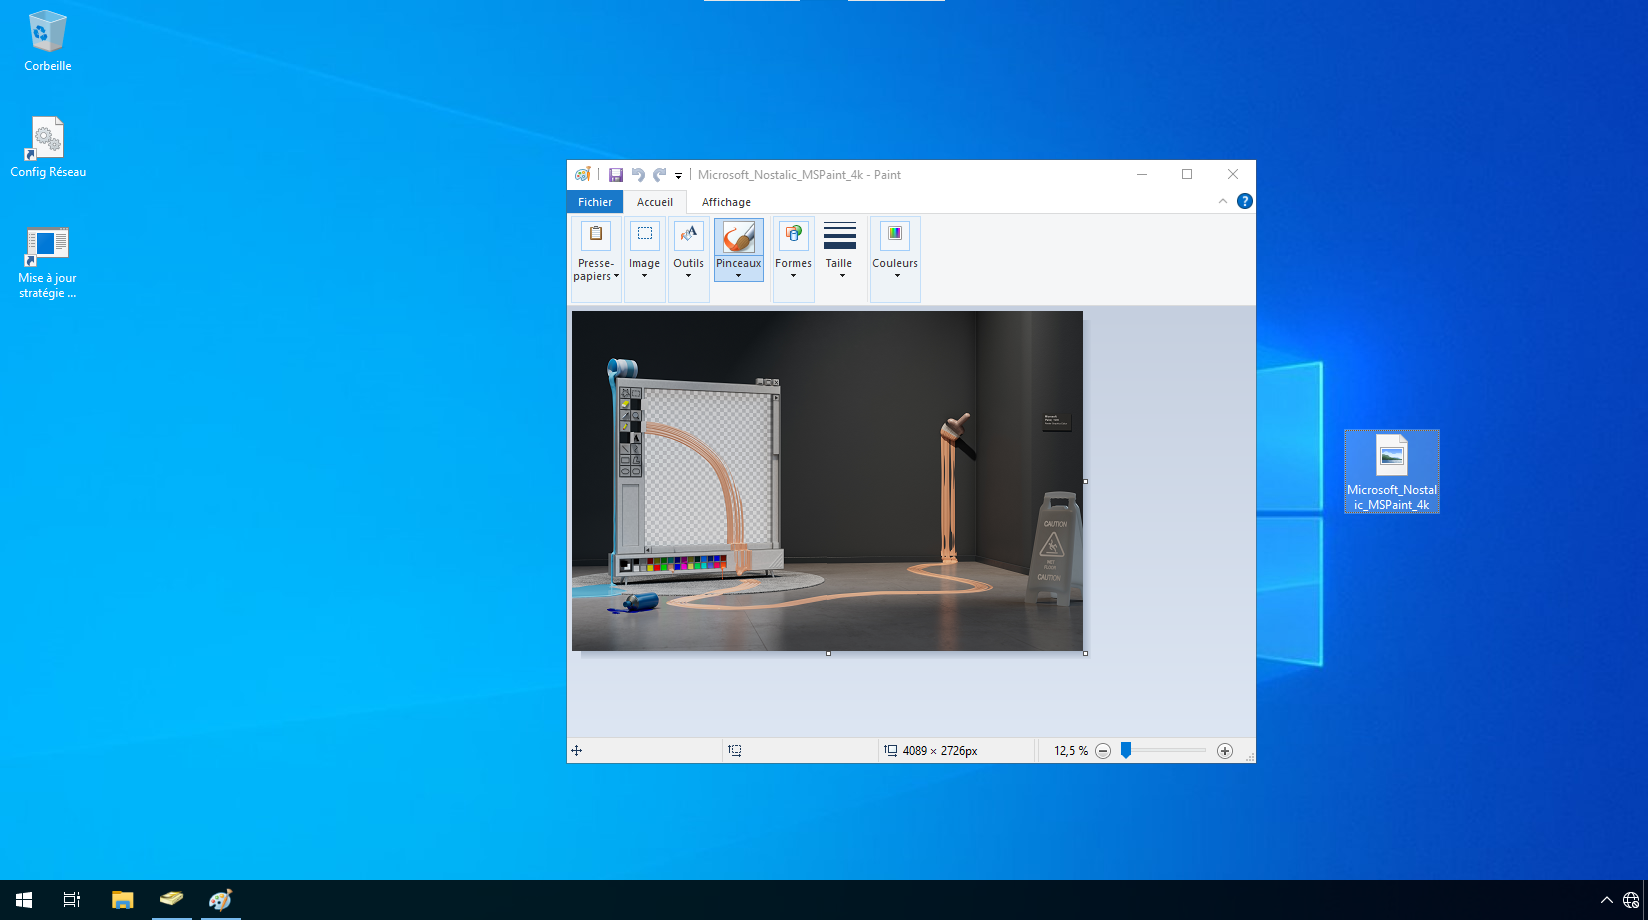
Task: Click the zoom in plus button
Action: pyautogui.click(x=1225, y=751)
